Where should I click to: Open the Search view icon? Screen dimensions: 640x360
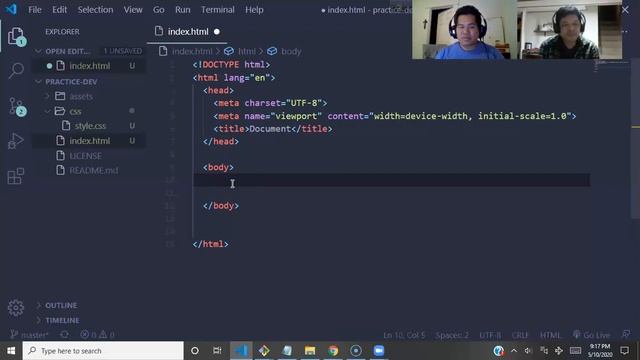pyautogui.click(x=16, y=70)
